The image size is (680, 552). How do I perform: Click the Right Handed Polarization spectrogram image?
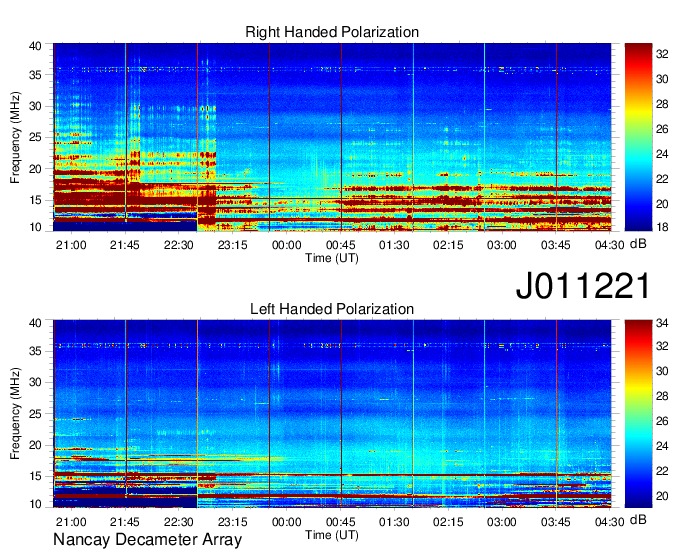click(x=332, y=137)
